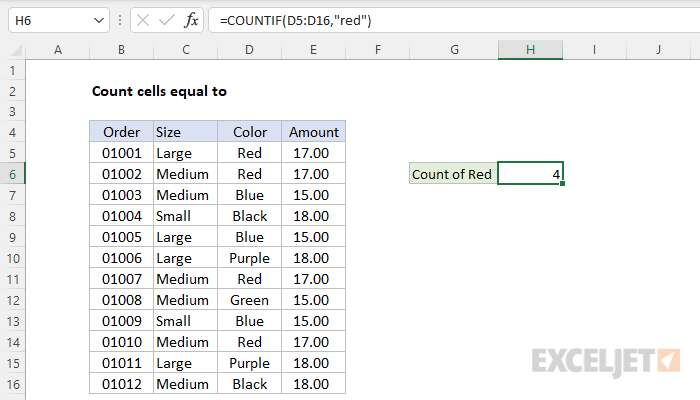This screenshot has width=700, height=400.
Task: Select the Small size cell in row 8
Action: point(186,216)
